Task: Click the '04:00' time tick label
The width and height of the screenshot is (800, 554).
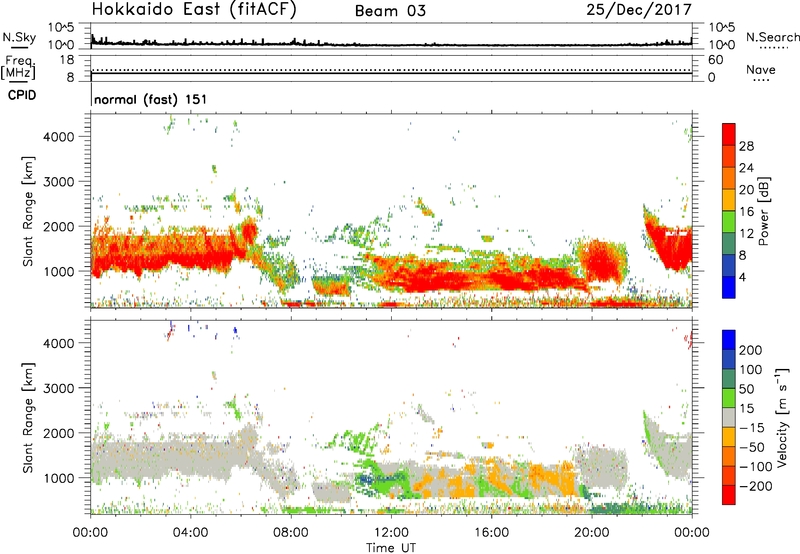Action: [x=191, y=533]
